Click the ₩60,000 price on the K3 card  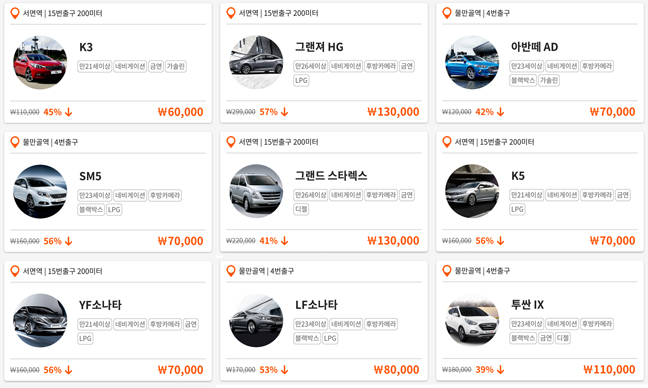181,112
